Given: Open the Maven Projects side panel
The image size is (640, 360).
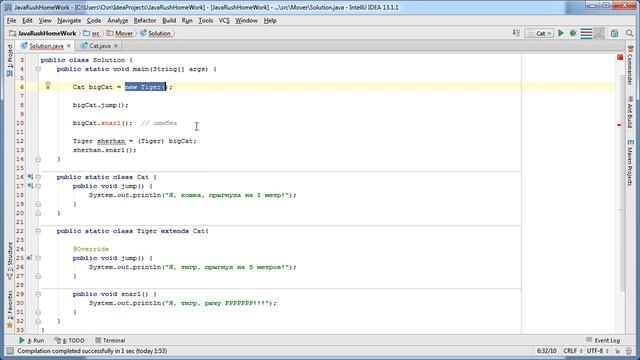Looking at the screenshot, I should (630, 162).
